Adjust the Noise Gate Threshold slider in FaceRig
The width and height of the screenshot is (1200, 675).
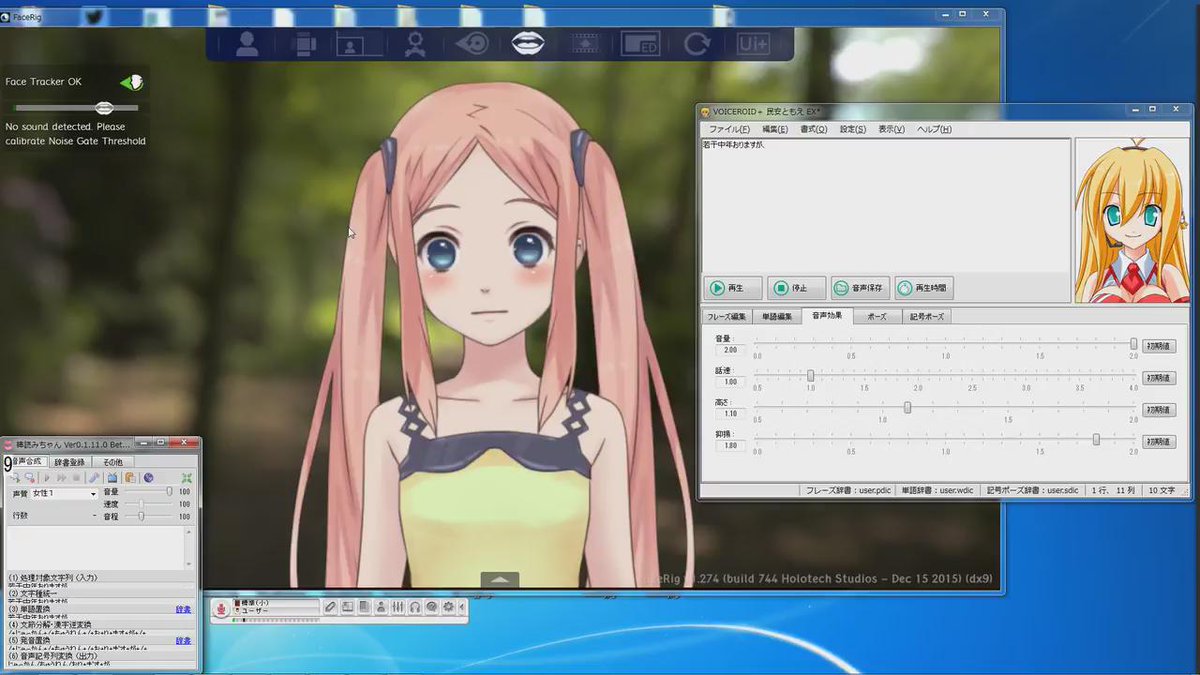tap(104, 107)
